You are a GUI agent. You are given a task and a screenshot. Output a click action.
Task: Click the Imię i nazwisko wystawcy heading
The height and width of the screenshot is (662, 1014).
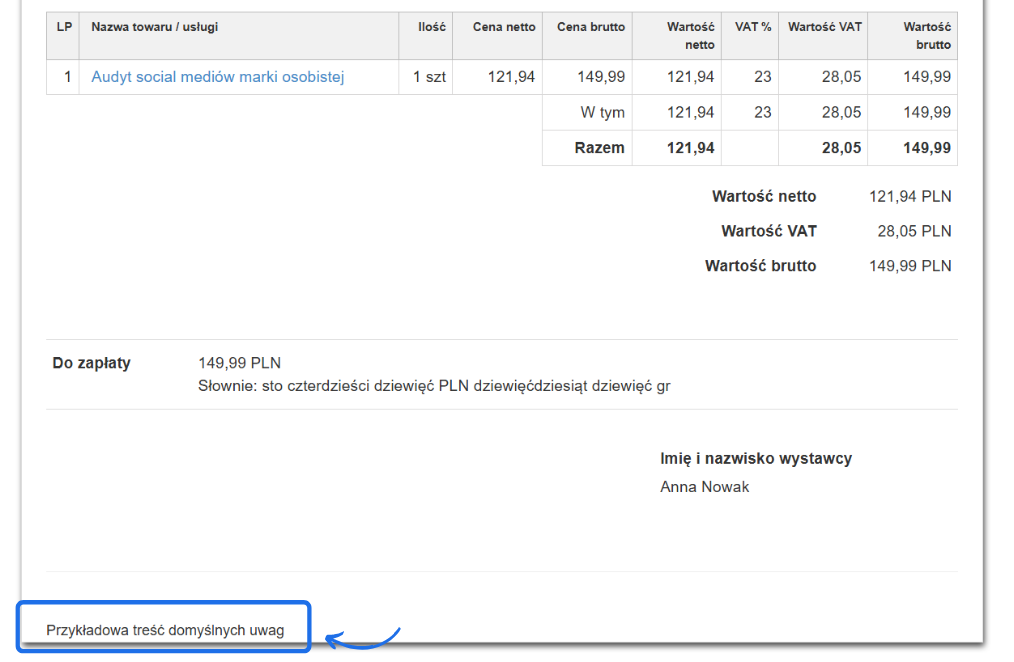tap(755, 459)
